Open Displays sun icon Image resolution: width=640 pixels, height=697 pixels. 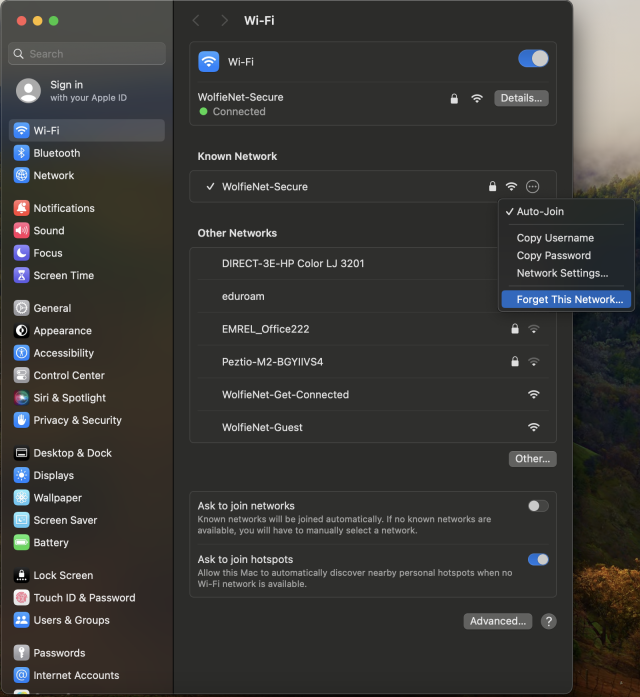click(x=21, y=475)
